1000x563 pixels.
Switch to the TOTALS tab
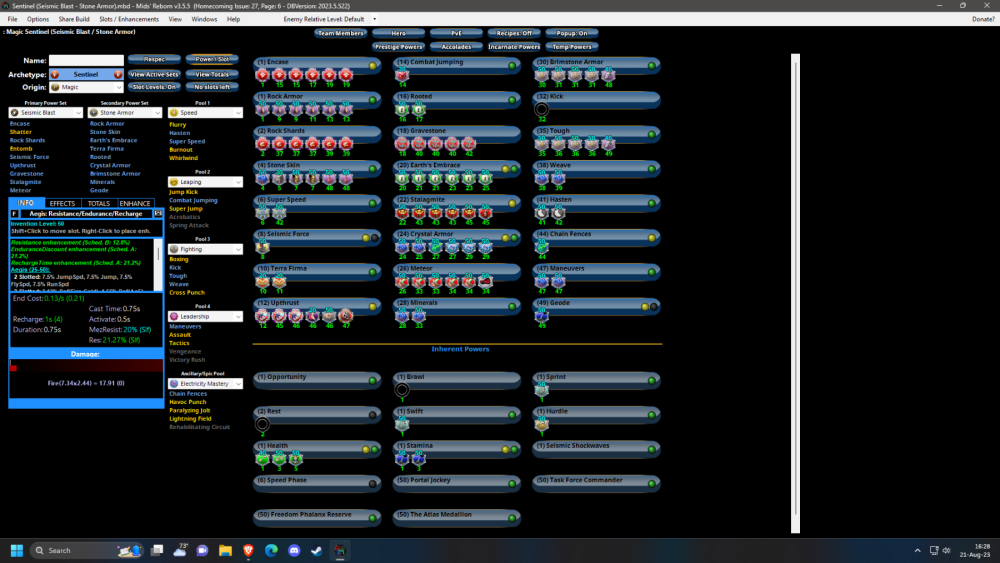(x=99, y=203)
